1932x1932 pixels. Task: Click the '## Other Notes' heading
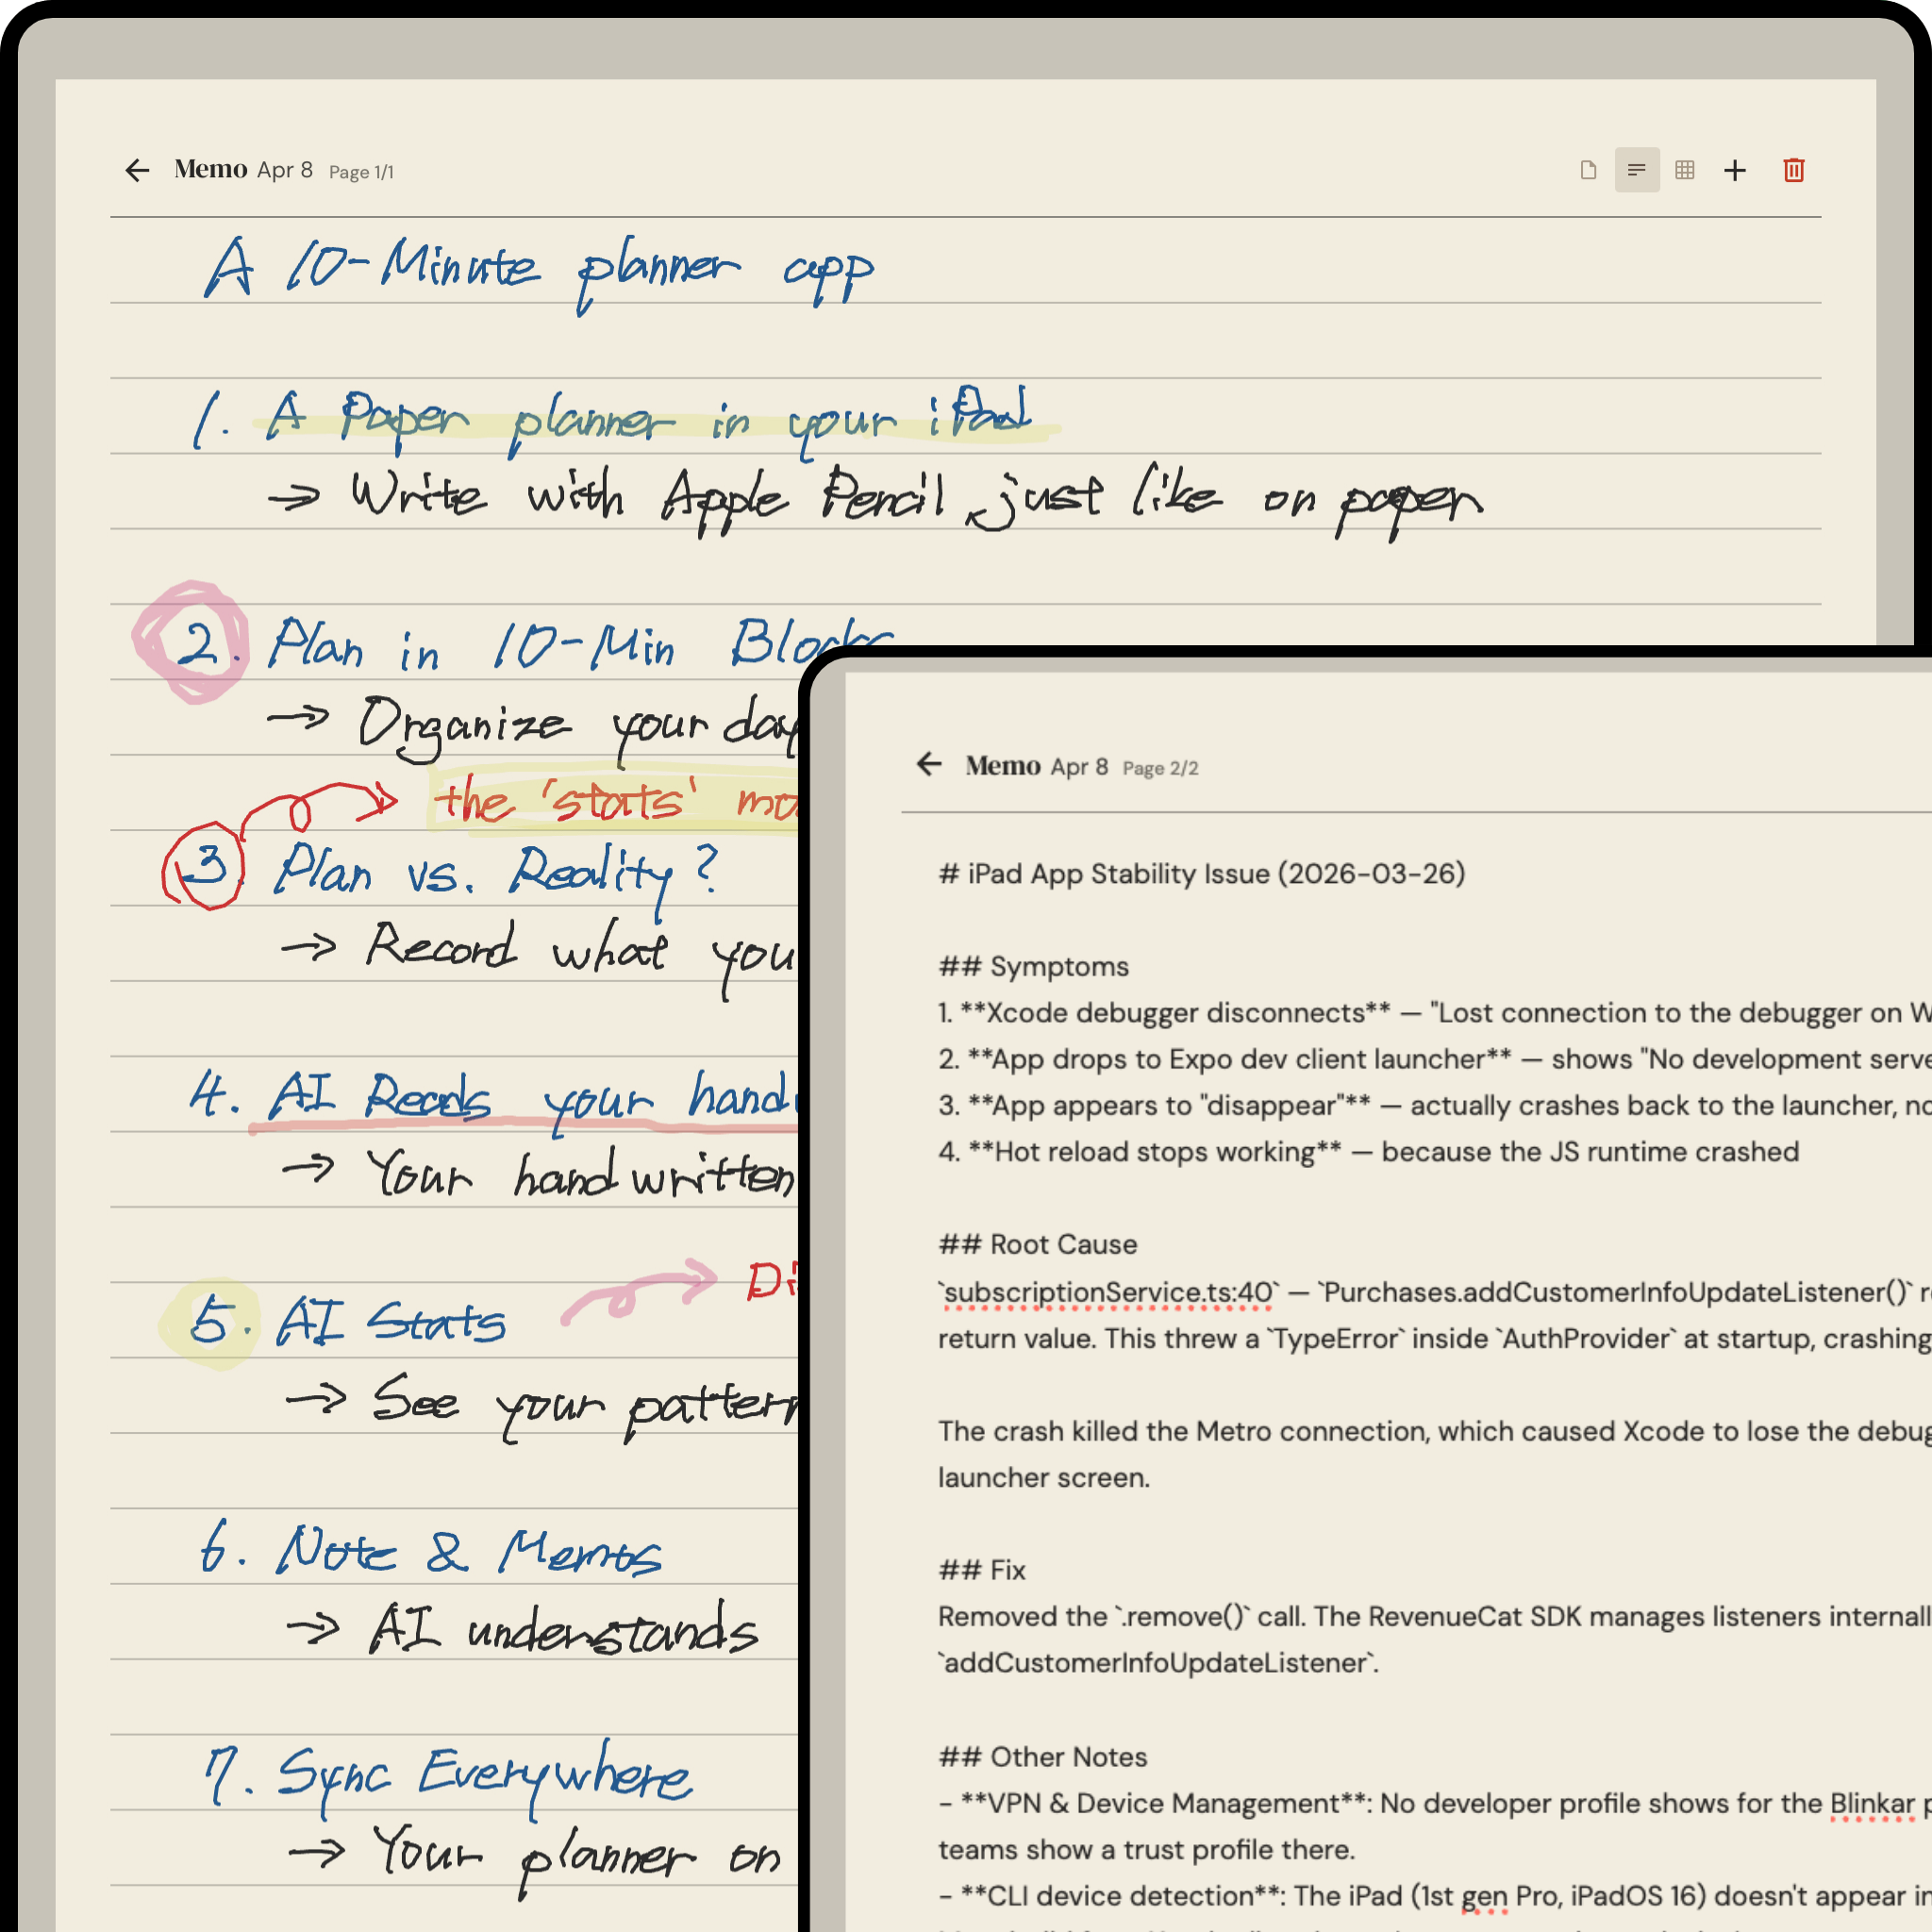tap(1043, 1757)
